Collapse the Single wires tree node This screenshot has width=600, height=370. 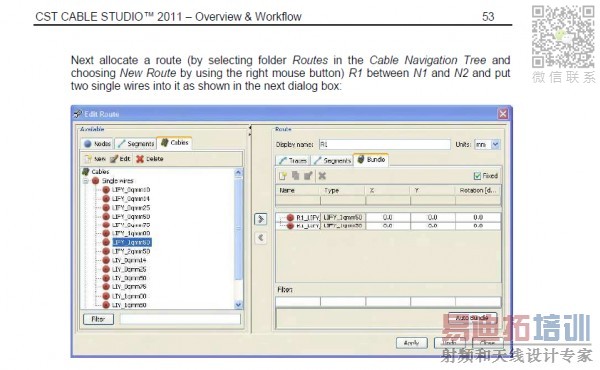[x=86, y=181]
